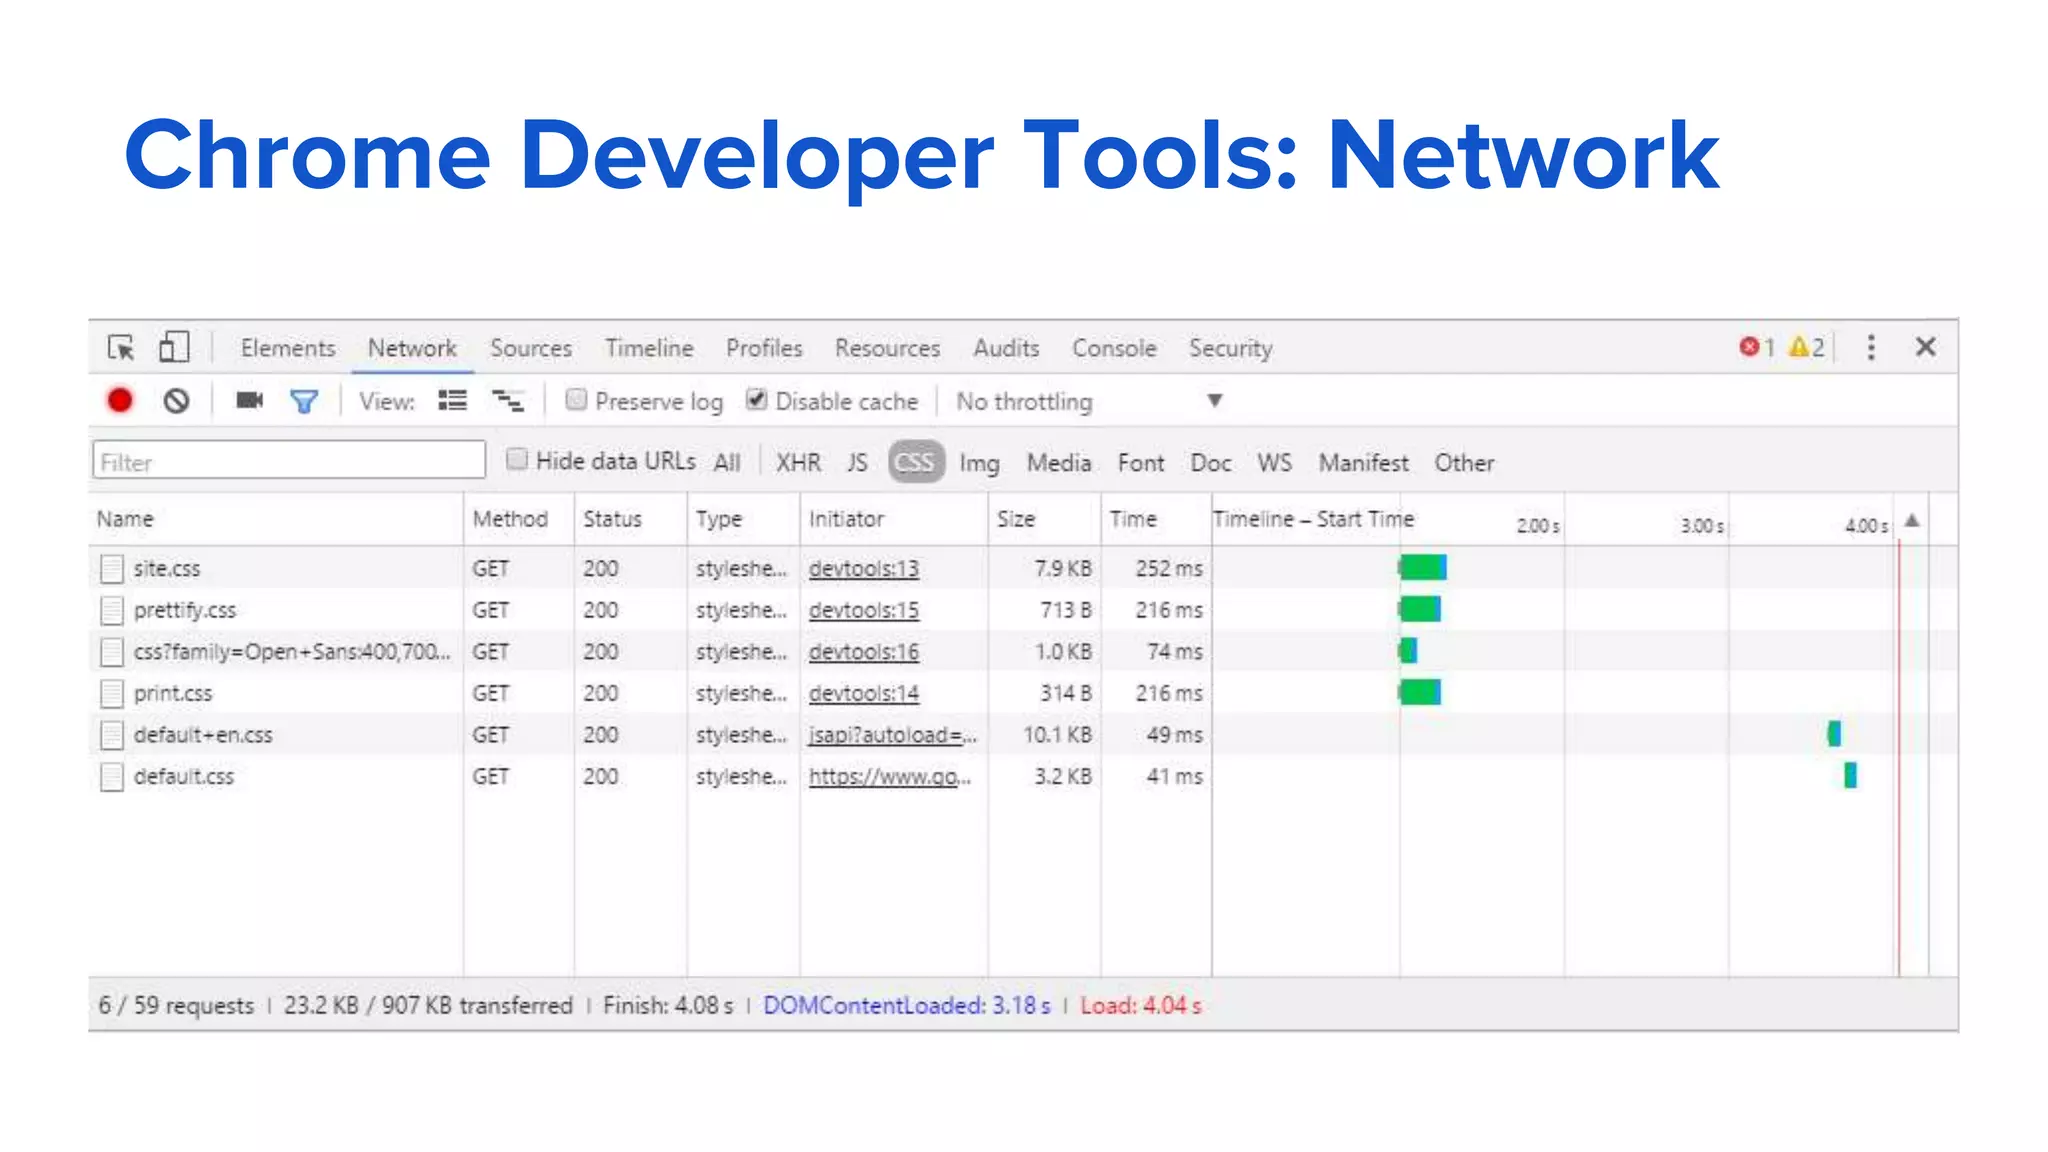Screen dimensions: 2048x1152
Task: Click the print.css file icon
Action: coord(112,693)
